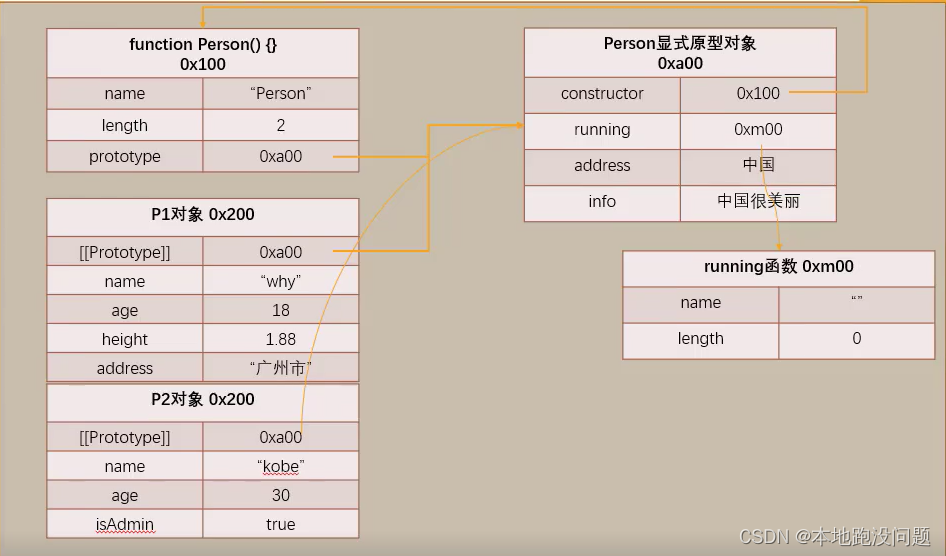Click 0xa00 value in the P1 table

coord(281,251)
